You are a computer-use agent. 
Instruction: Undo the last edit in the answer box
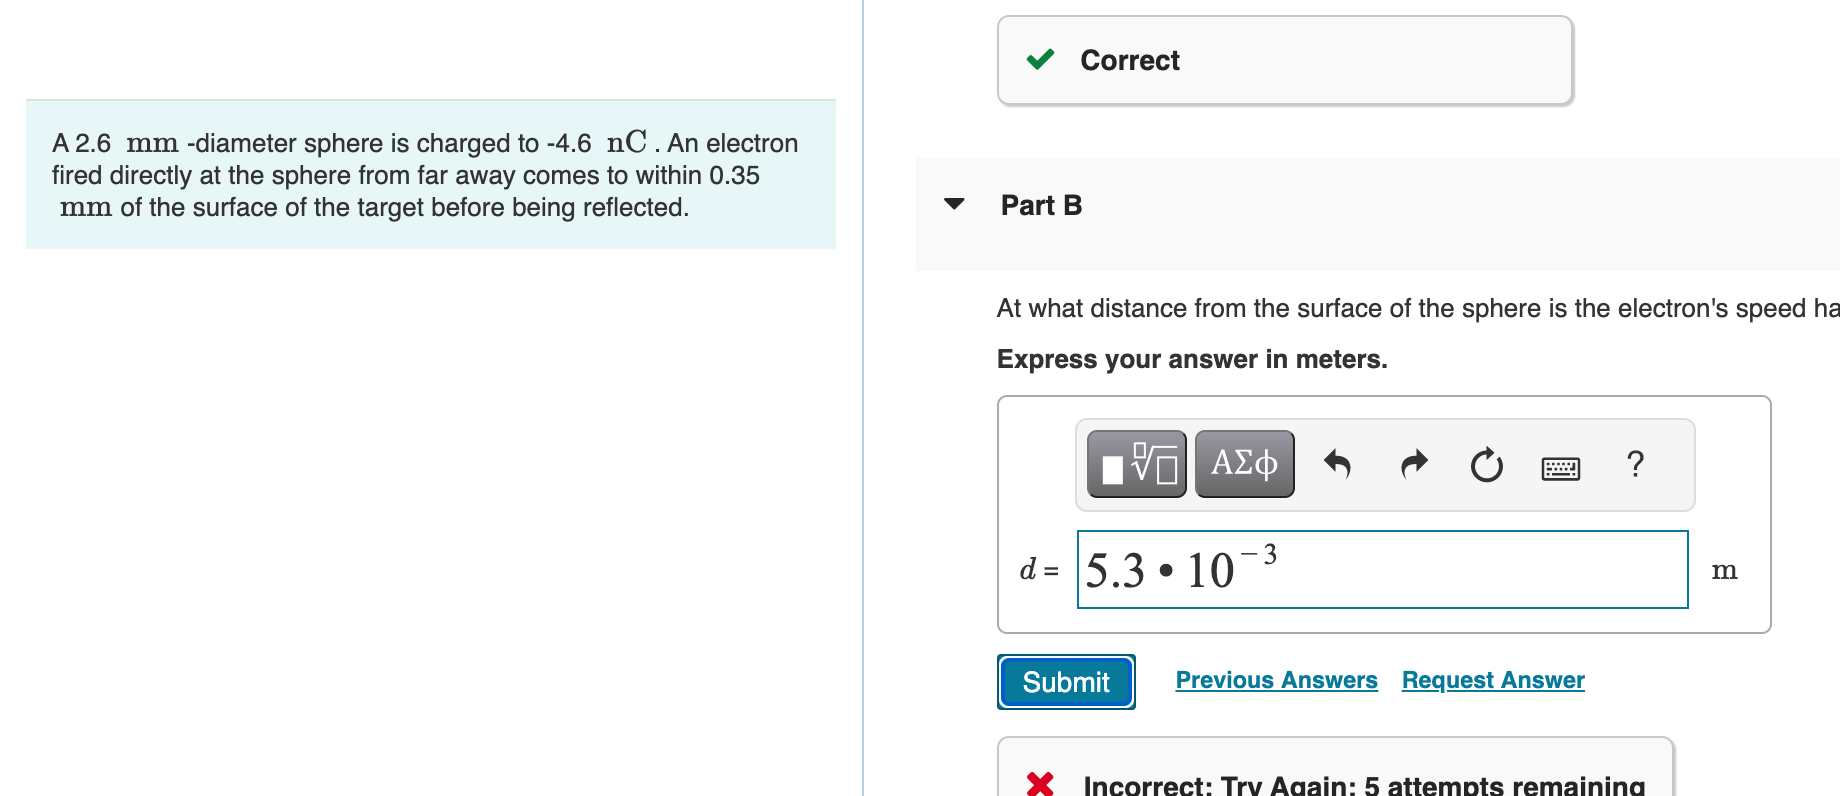point(1338,464)
